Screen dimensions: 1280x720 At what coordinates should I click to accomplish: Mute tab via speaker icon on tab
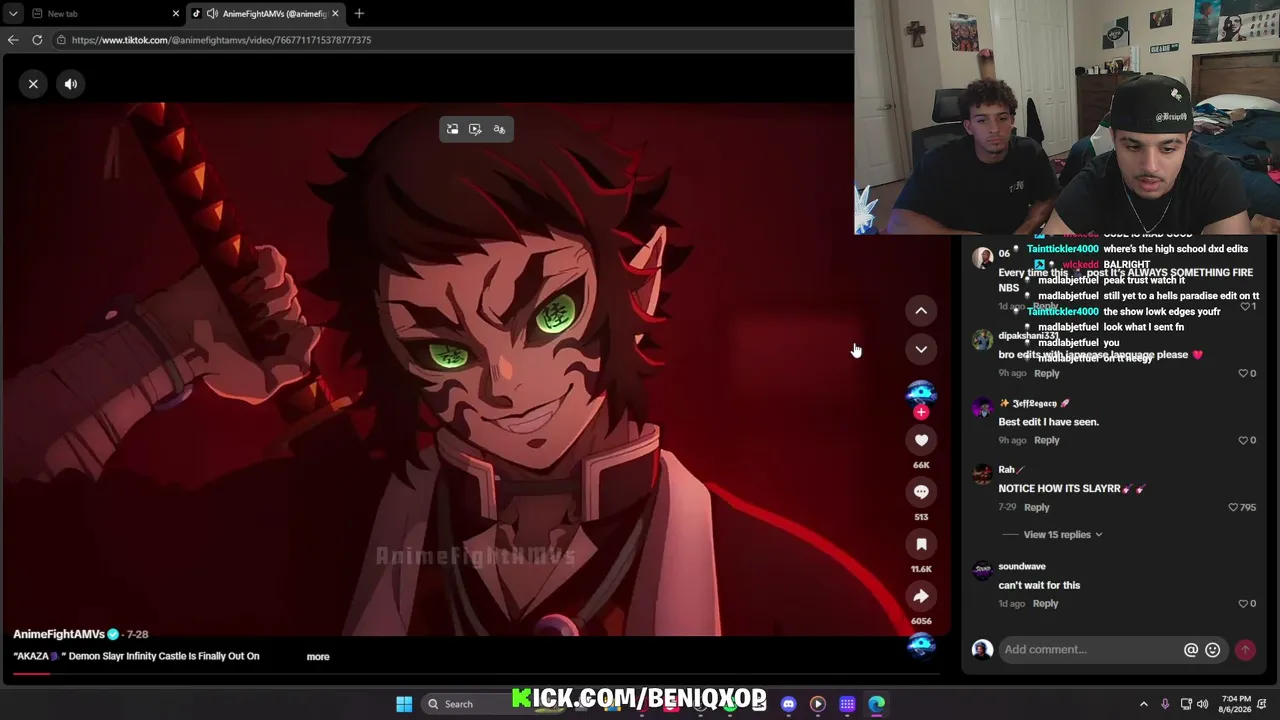(x=212, y=14)
